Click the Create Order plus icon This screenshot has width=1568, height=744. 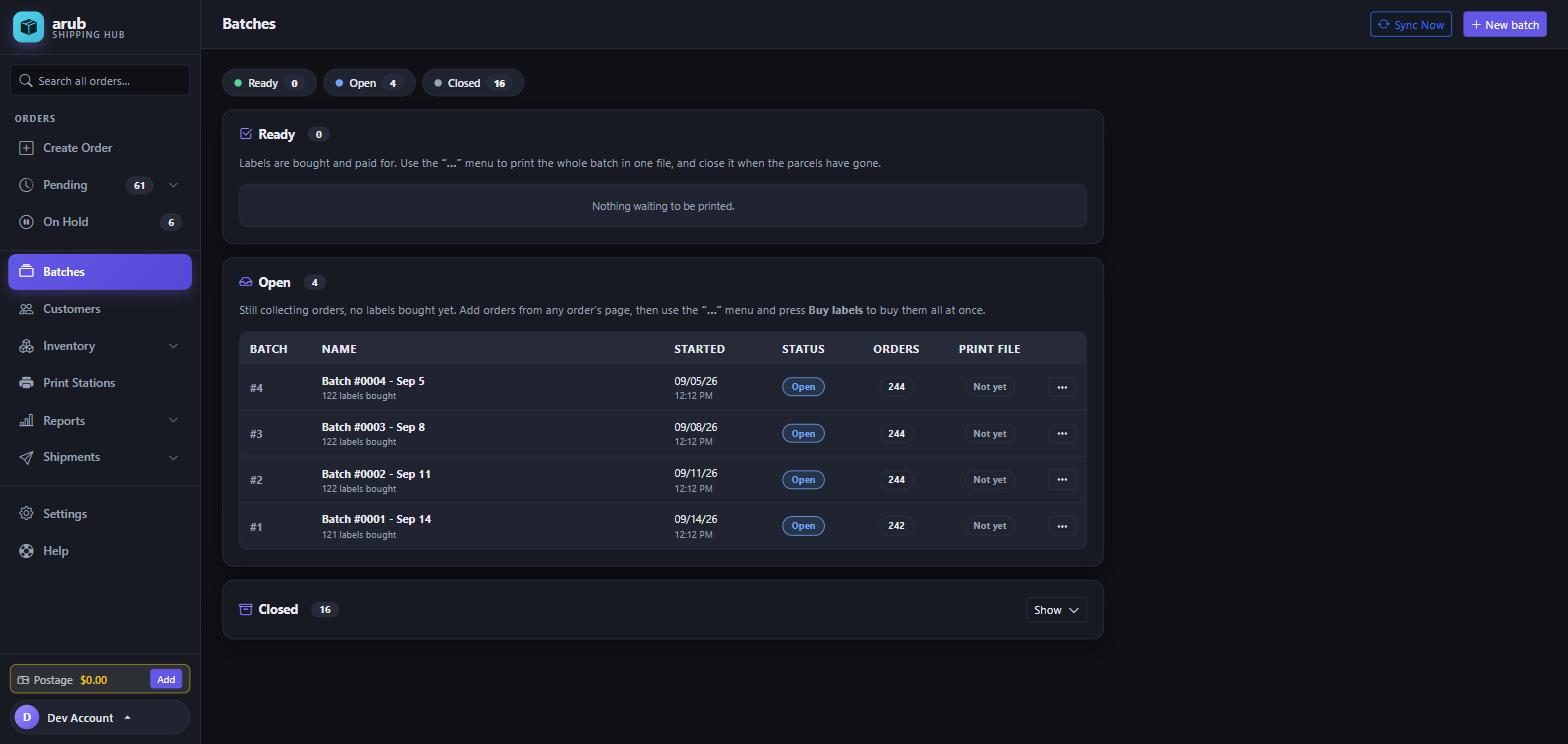point(26,148)
